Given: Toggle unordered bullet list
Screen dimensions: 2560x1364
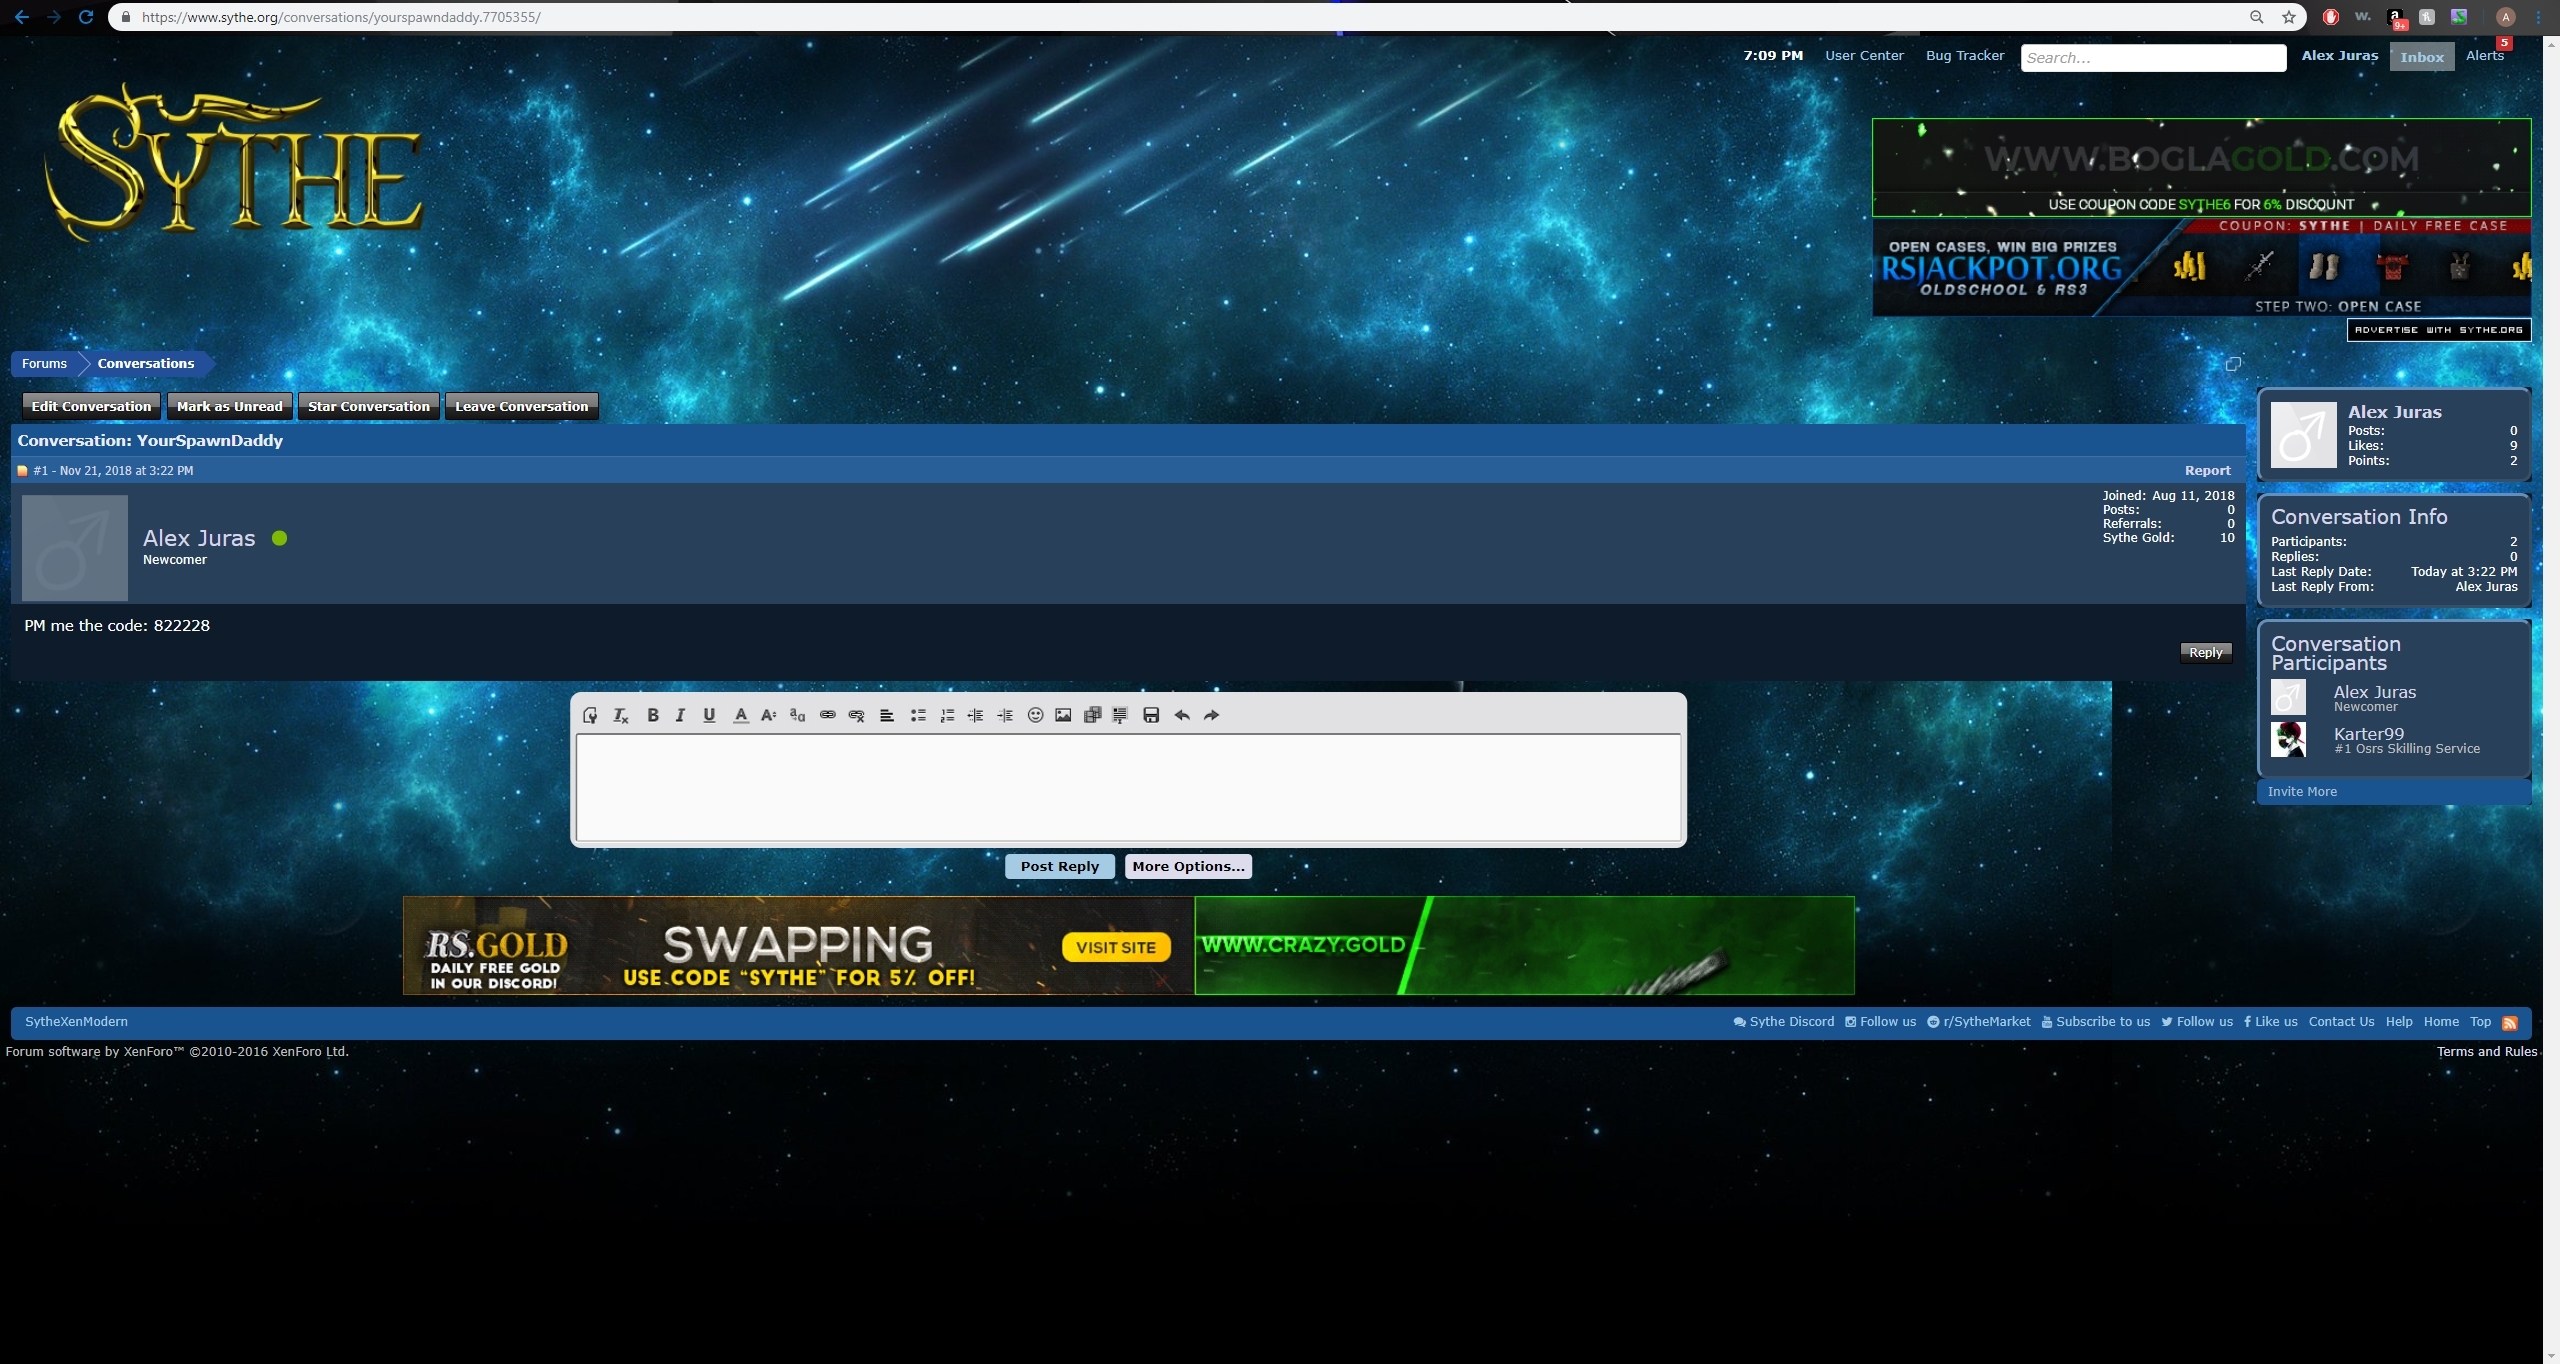Looking at the screenshot, I should coord(917,715).
